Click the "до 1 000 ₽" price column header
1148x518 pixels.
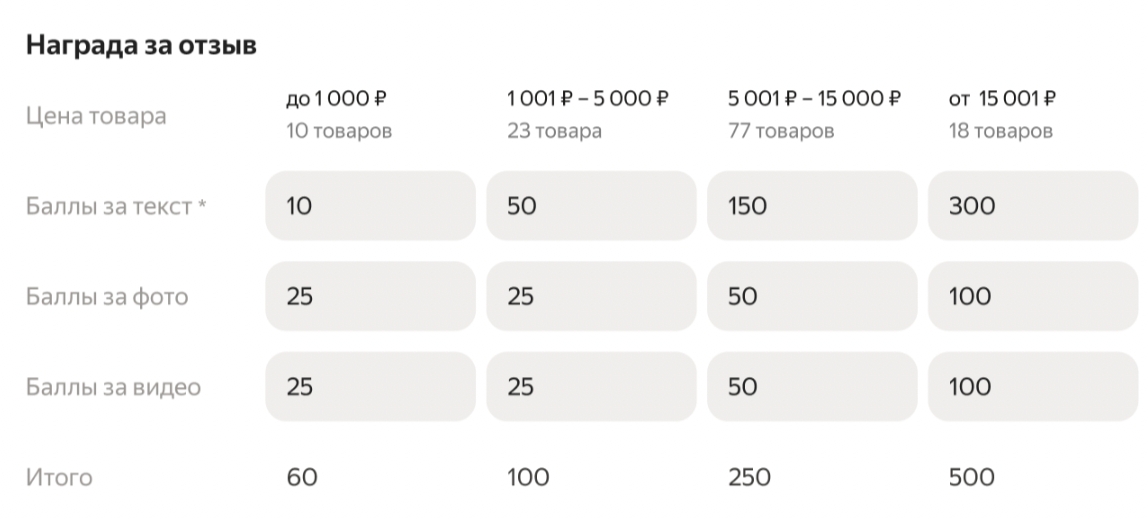pyautogui.click(x=336, y=98)
